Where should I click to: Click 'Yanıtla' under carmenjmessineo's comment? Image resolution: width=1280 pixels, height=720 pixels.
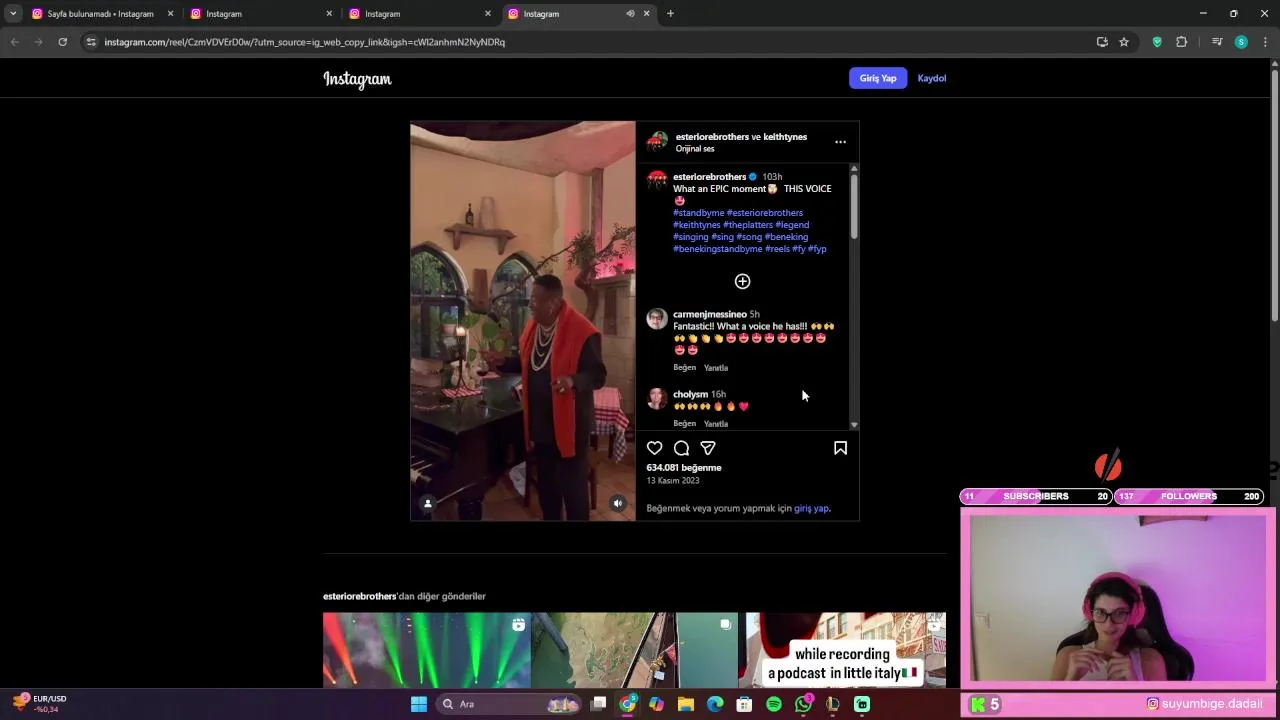coord(716,367)
